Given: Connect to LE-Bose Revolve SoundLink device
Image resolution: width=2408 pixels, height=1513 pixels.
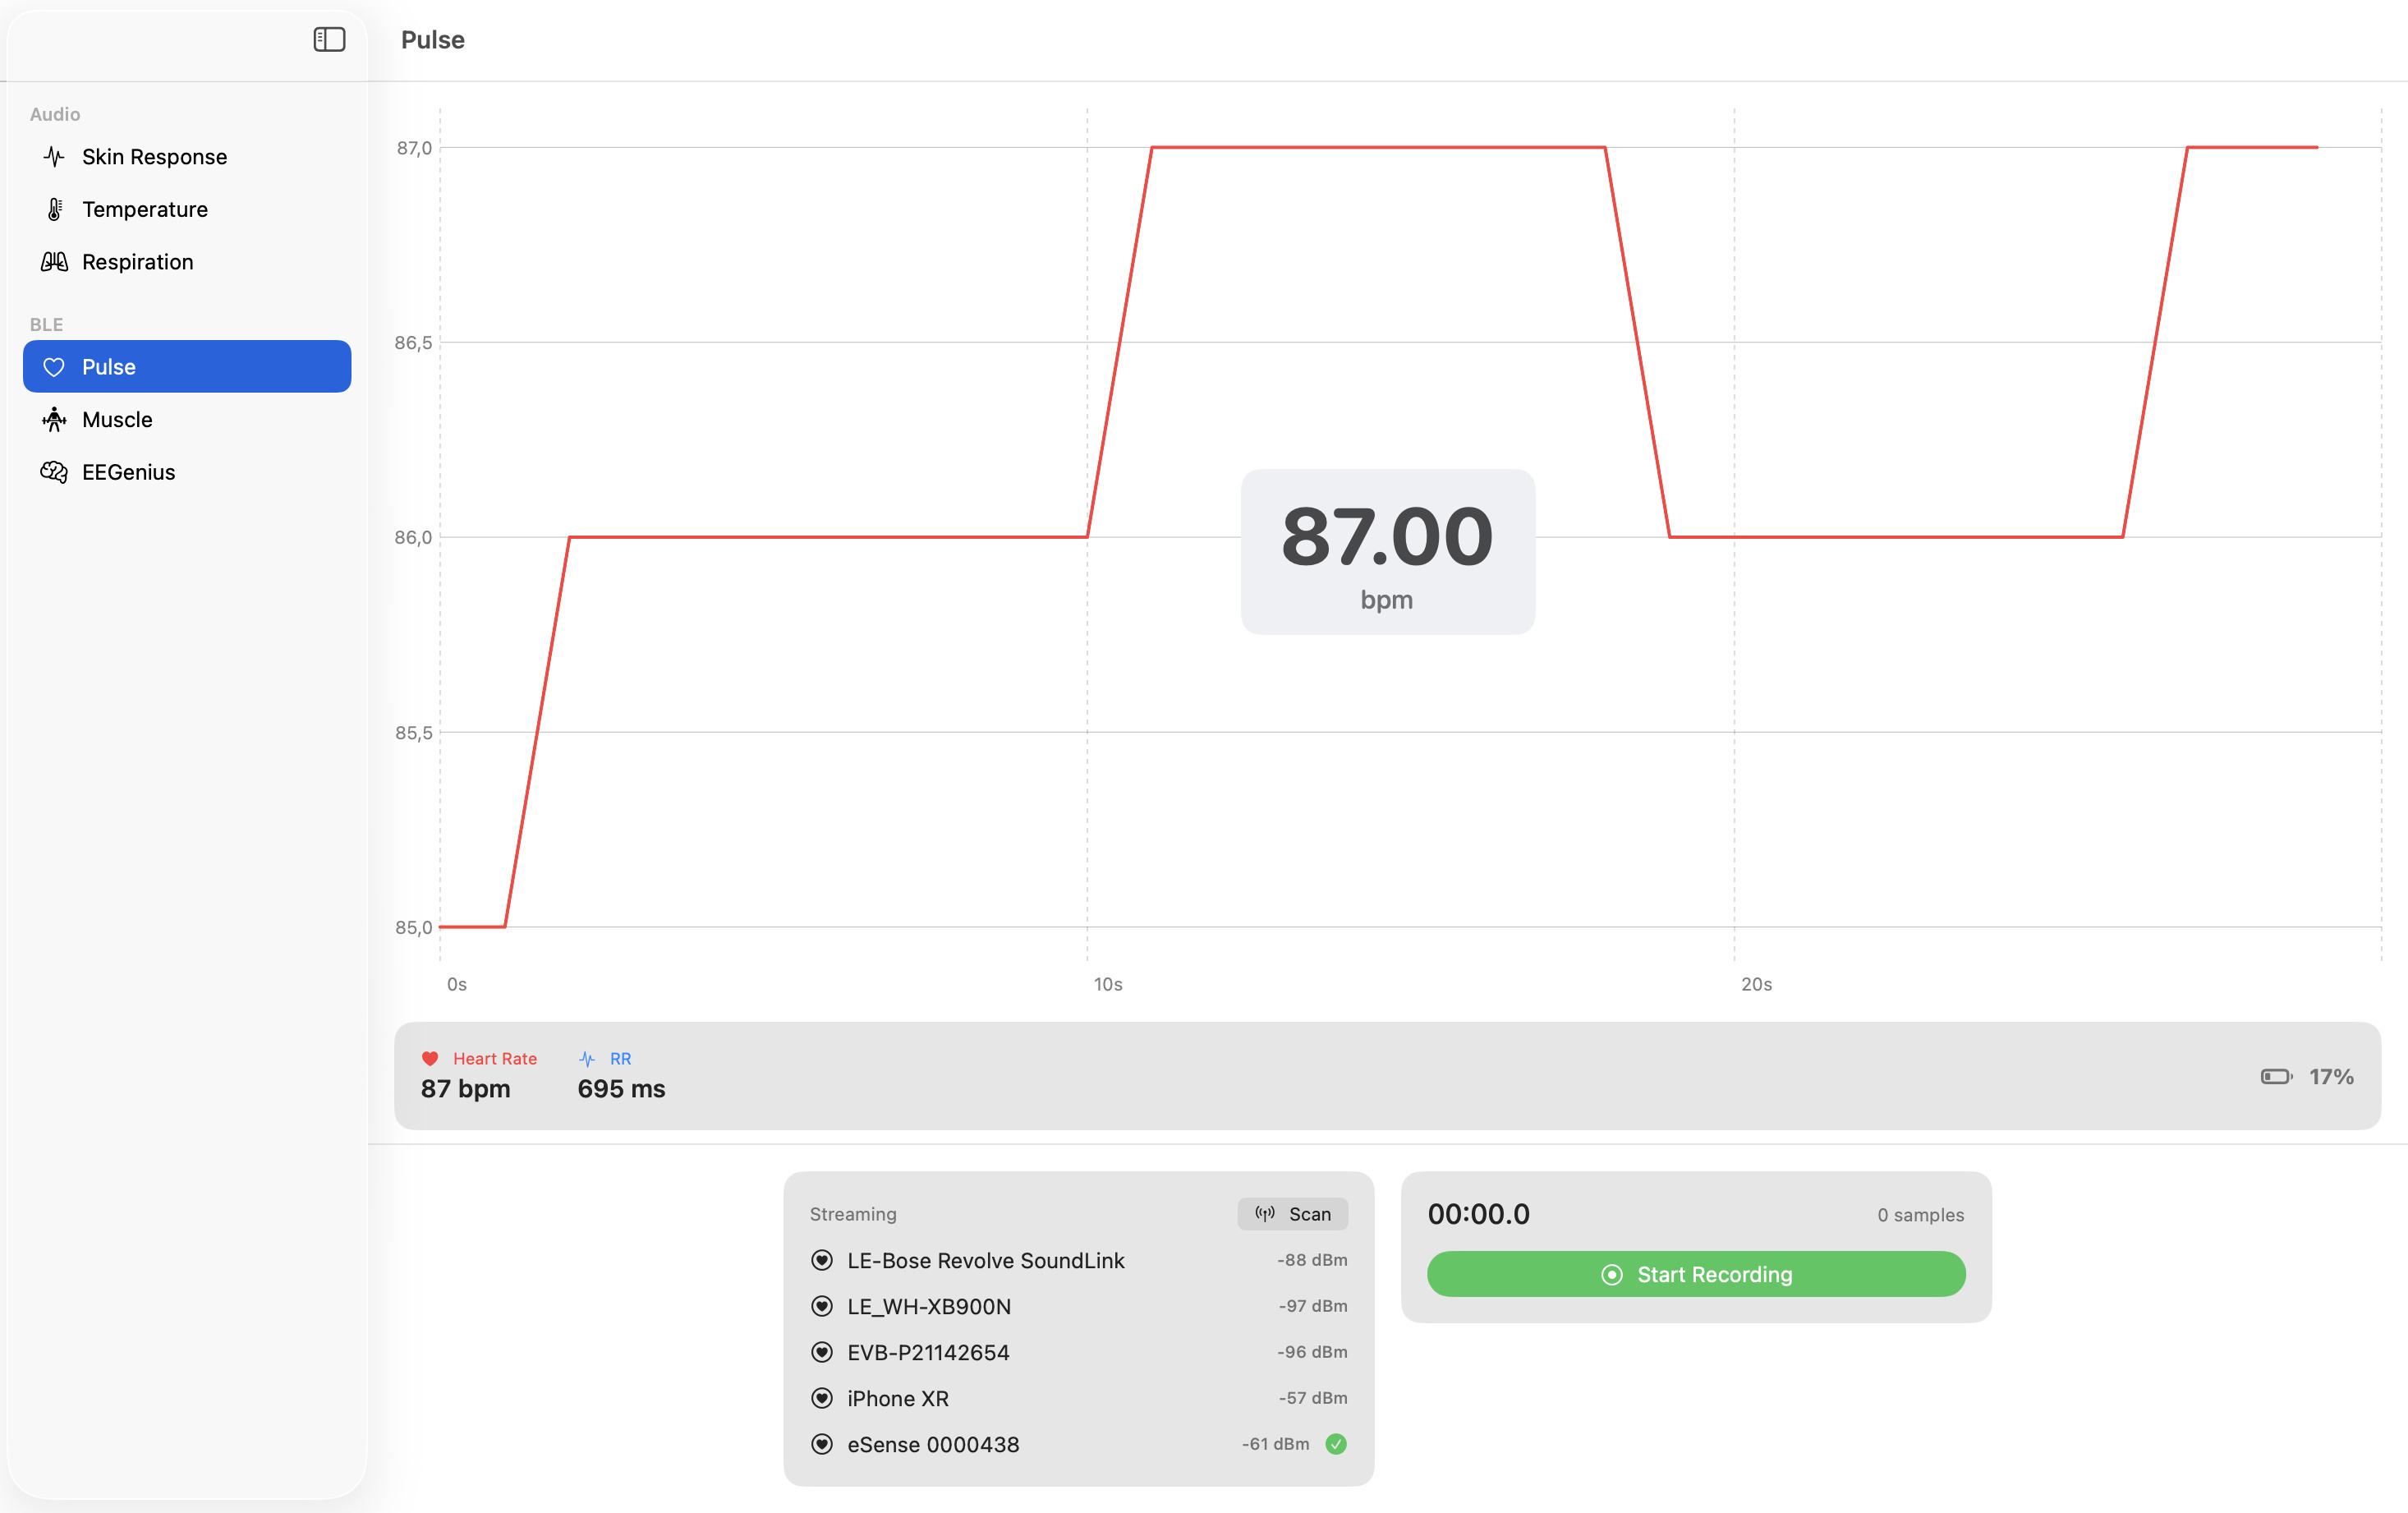Looking at the screenshot, I should (x=1079, y=1260).
